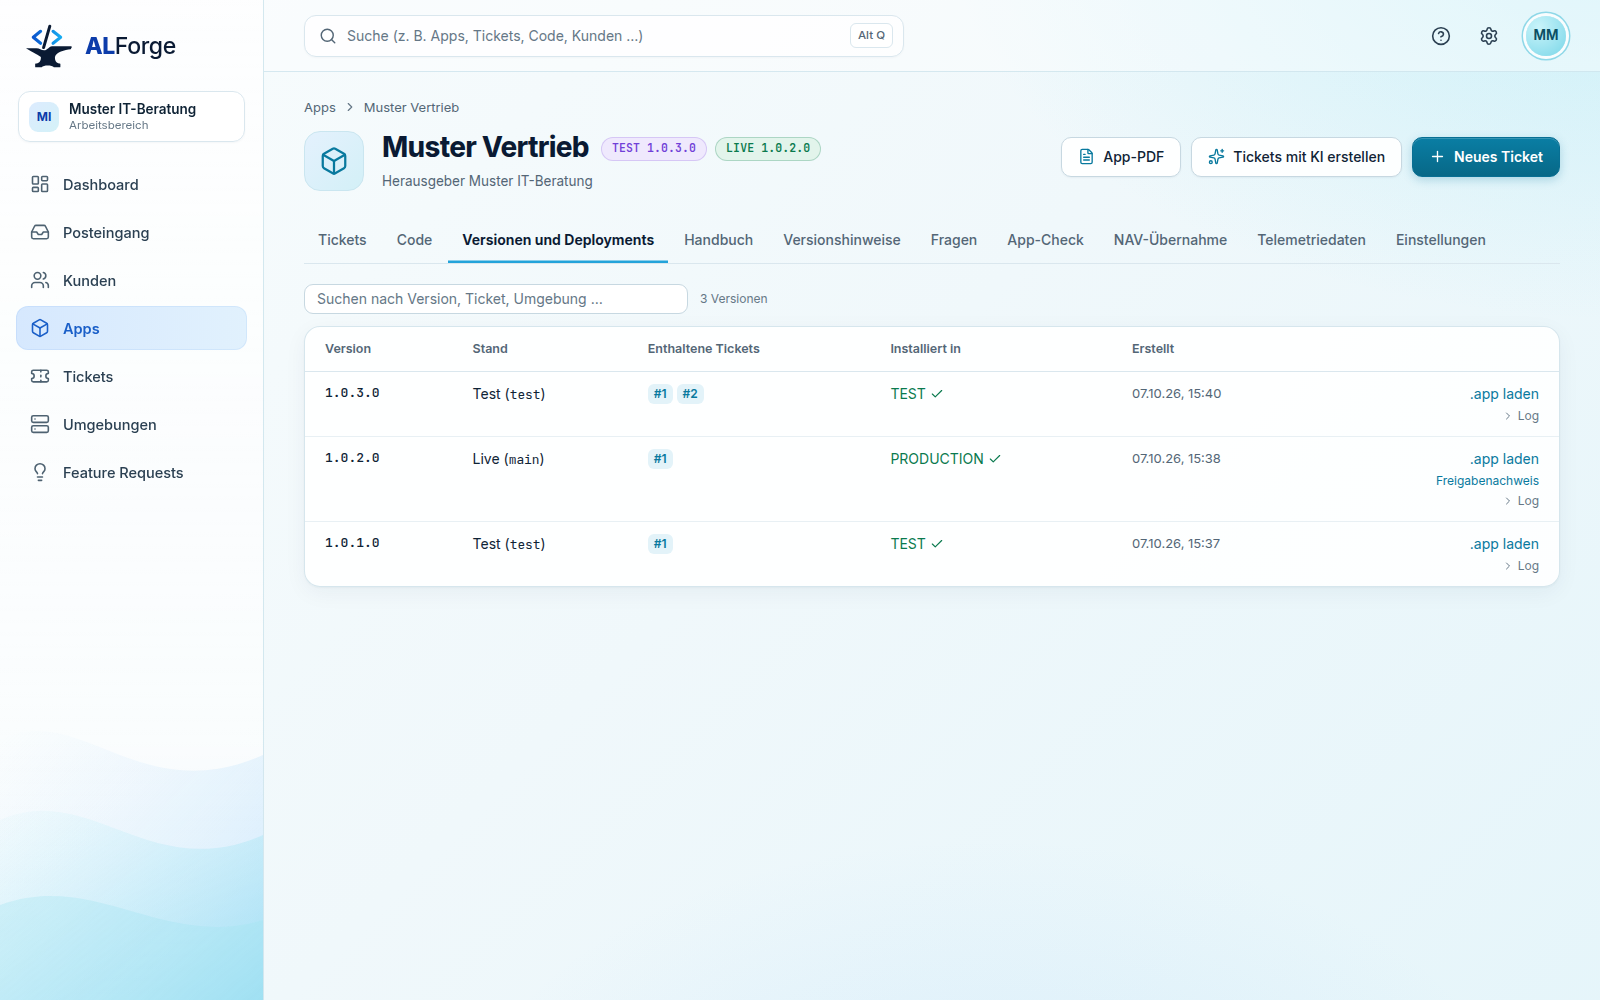Click Apps in the breadcrumb
The height and width of the screenshot is (1000, 1600).
click(x=320, y=108)
